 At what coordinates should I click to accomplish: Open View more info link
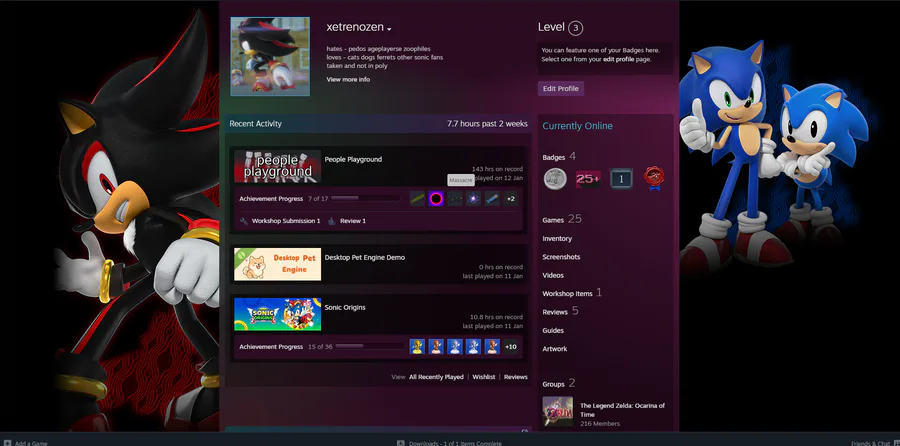(x=348, y=80)
